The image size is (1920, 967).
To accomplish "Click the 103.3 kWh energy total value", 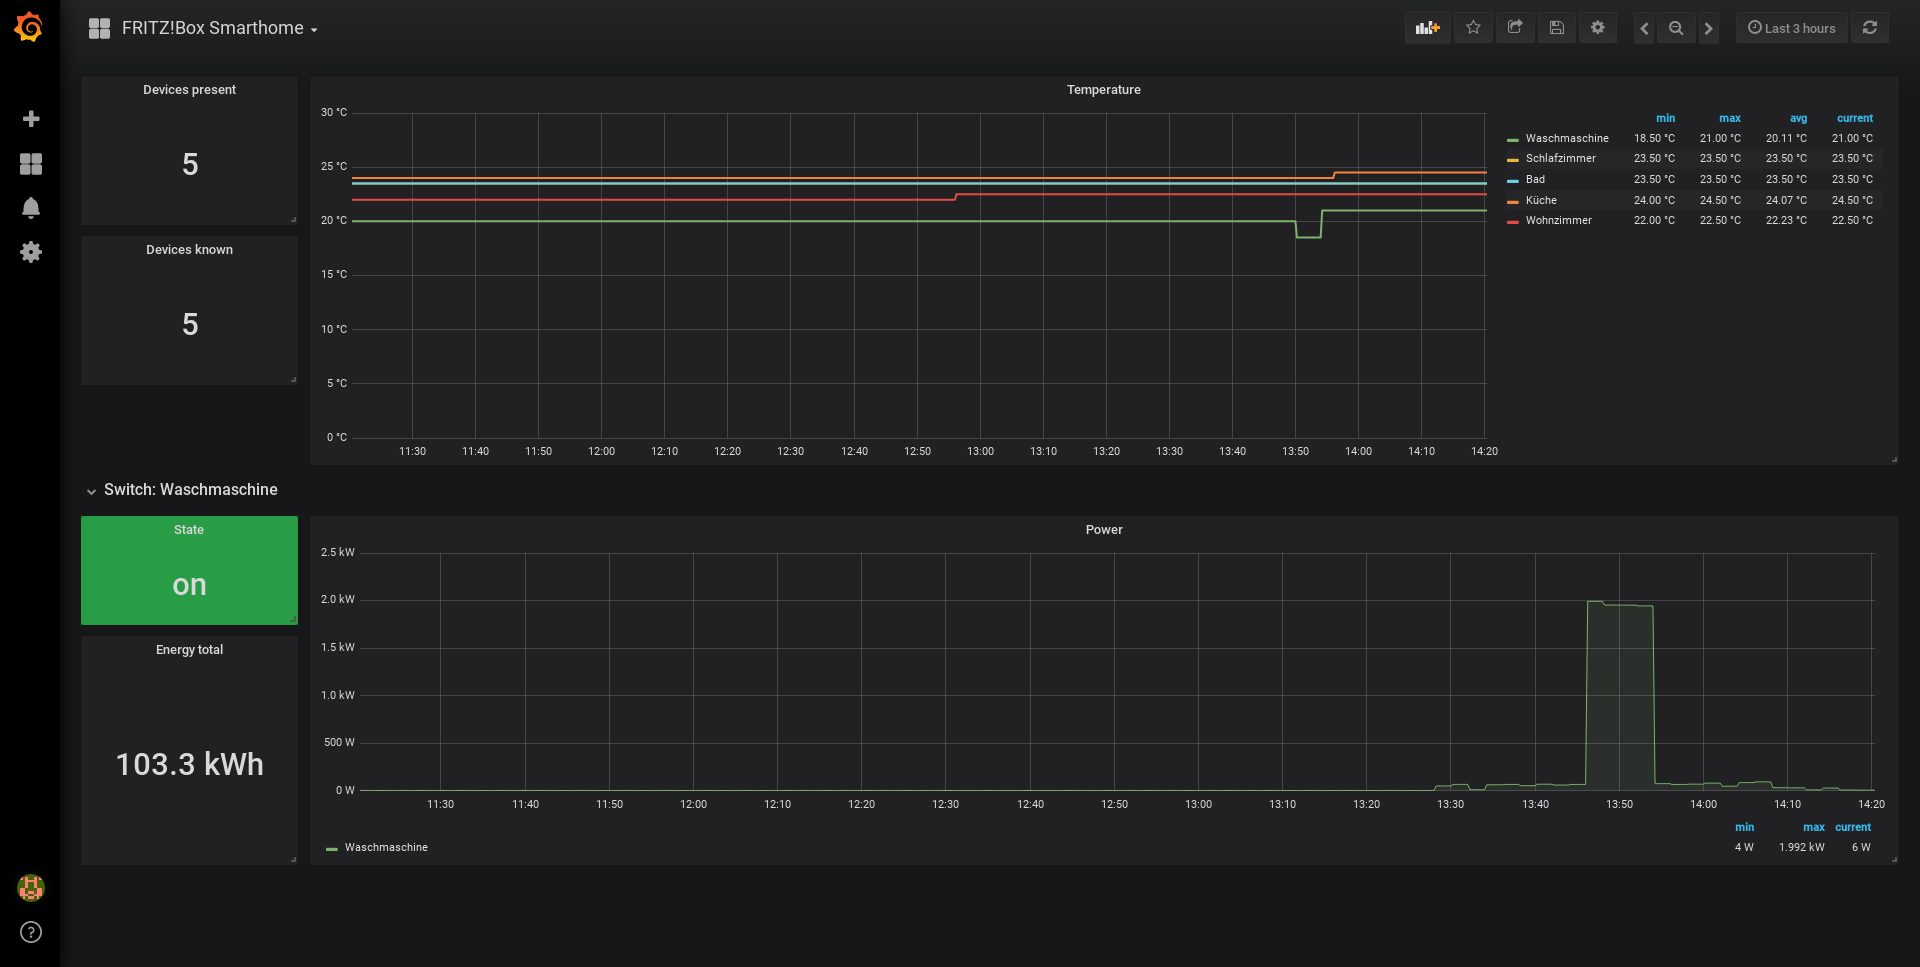I will pos(190,764).
